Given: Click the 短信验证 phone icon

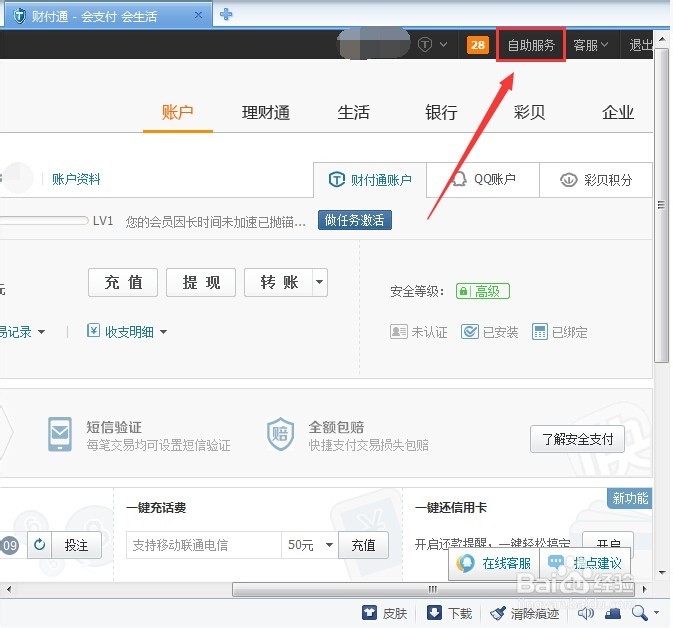Looking at the screenshot, I should pyautogui.click(x=60, y=434).
